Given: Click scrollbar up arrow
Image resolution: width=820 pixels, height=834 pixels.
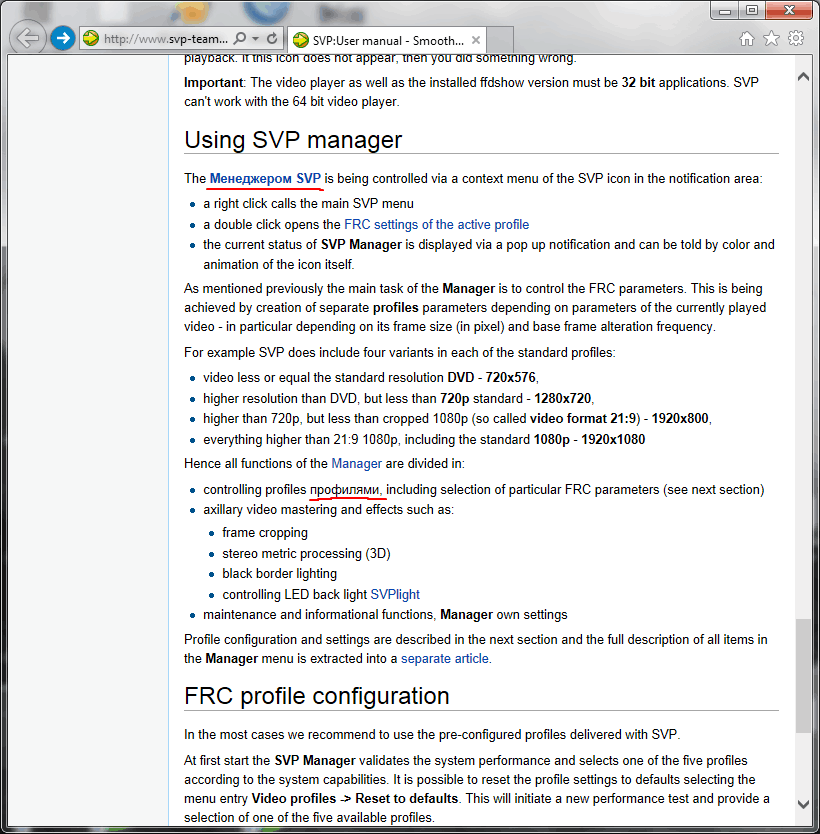Looking at the screenshot, I should tap(804, 77).
